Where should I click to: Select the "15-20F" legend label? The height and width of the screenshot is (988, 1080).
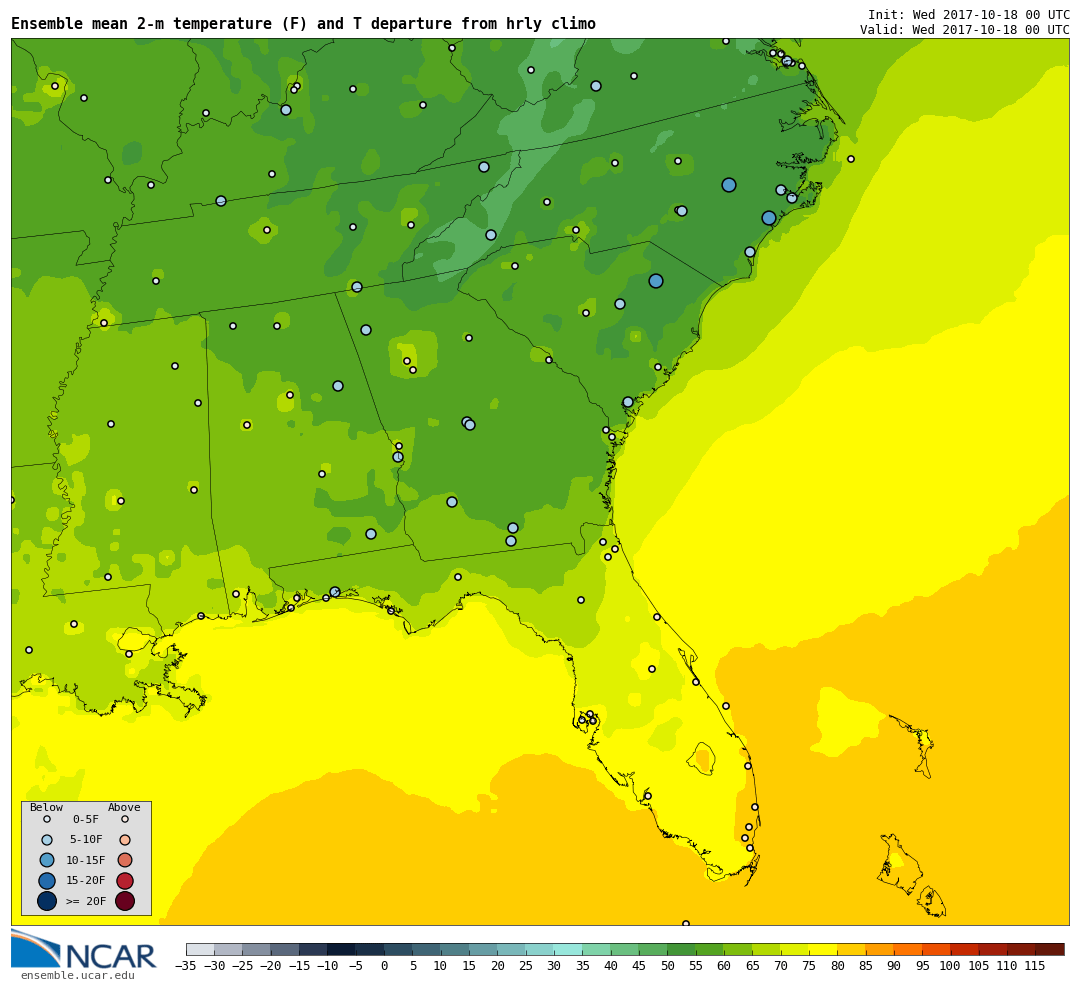pos(86,881)
